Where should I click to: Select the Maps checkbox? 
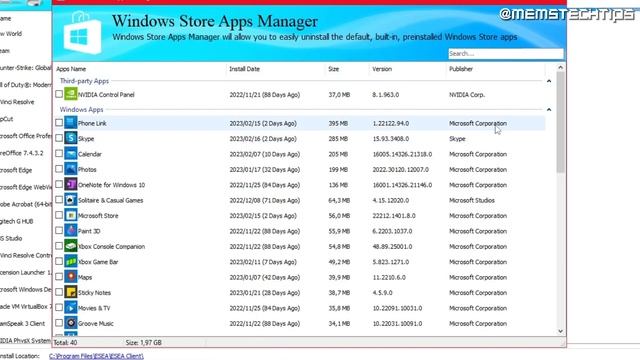59,277
